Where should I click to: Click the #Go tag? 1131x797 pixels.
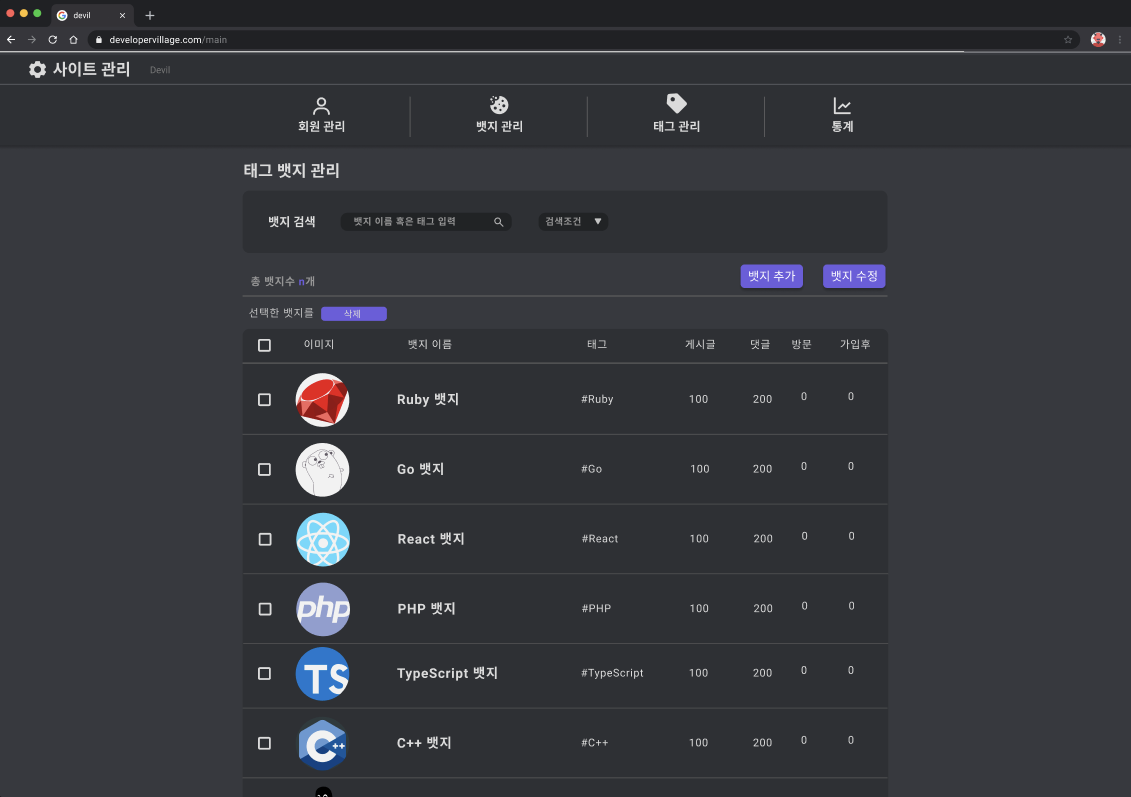tap(591, 470)
